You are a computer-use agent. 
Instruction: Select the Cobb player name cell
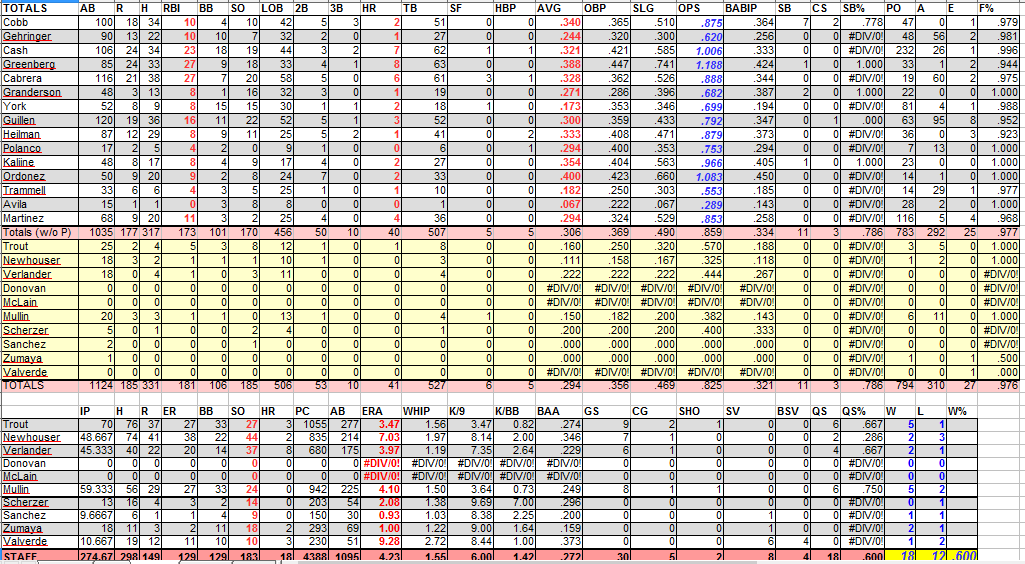coord(39,22)
